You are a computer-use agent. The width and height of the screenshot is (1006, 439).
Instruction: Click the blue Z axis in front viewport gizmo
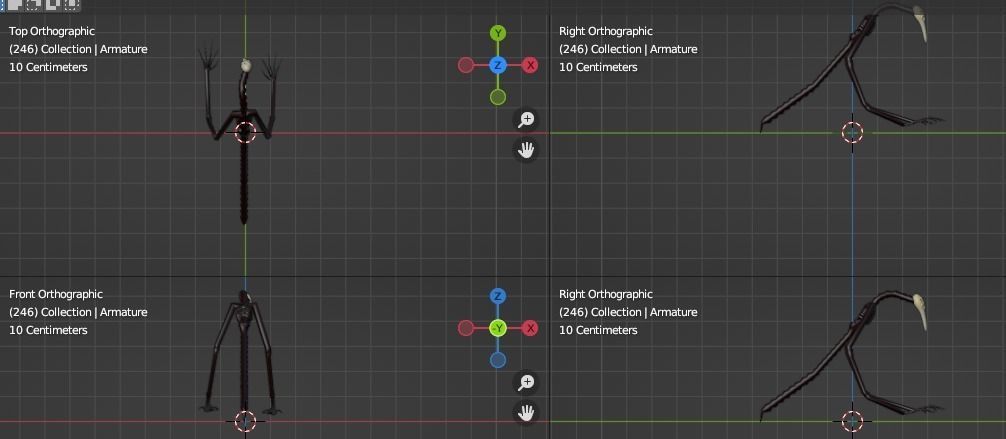click(498, 296)
